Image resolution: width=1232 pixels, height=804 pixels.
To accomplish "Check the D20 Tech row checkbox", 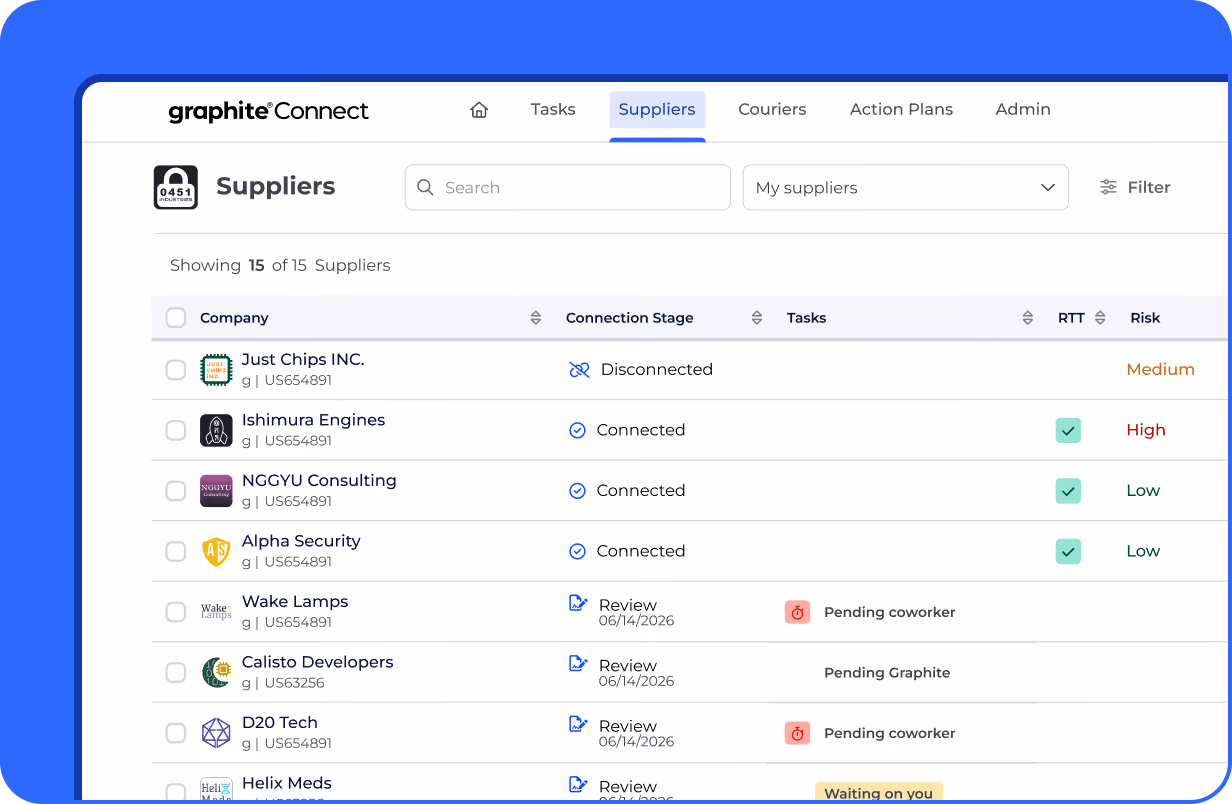I will point(176,733).
